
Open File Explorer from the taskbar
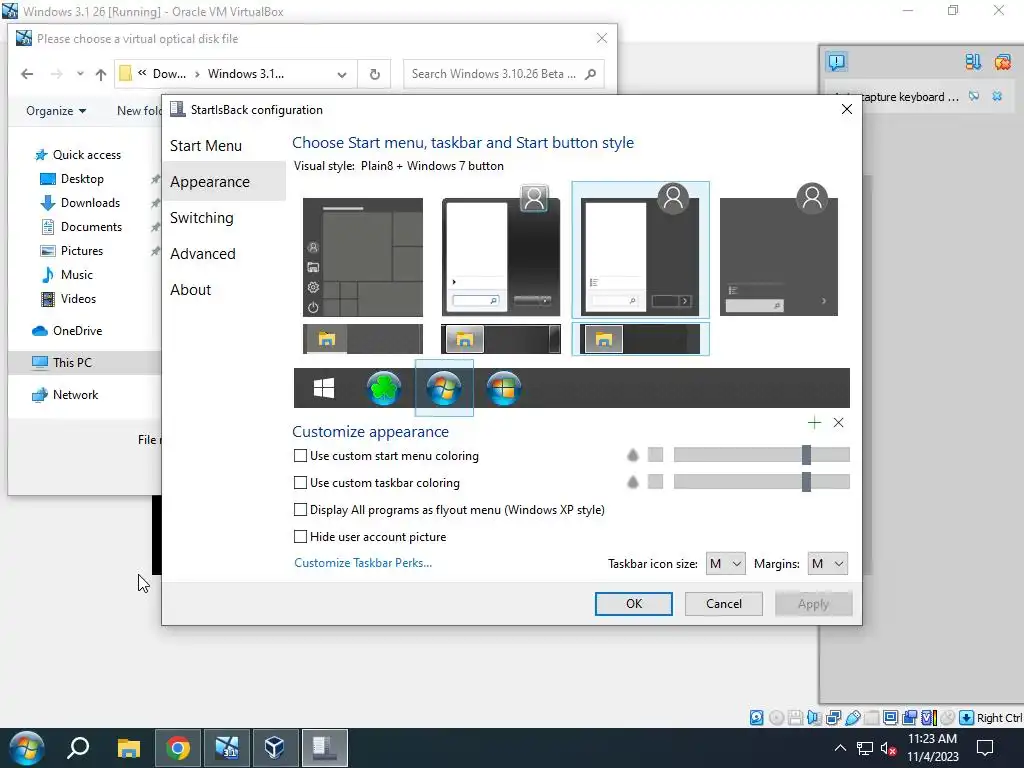(129, 748)
